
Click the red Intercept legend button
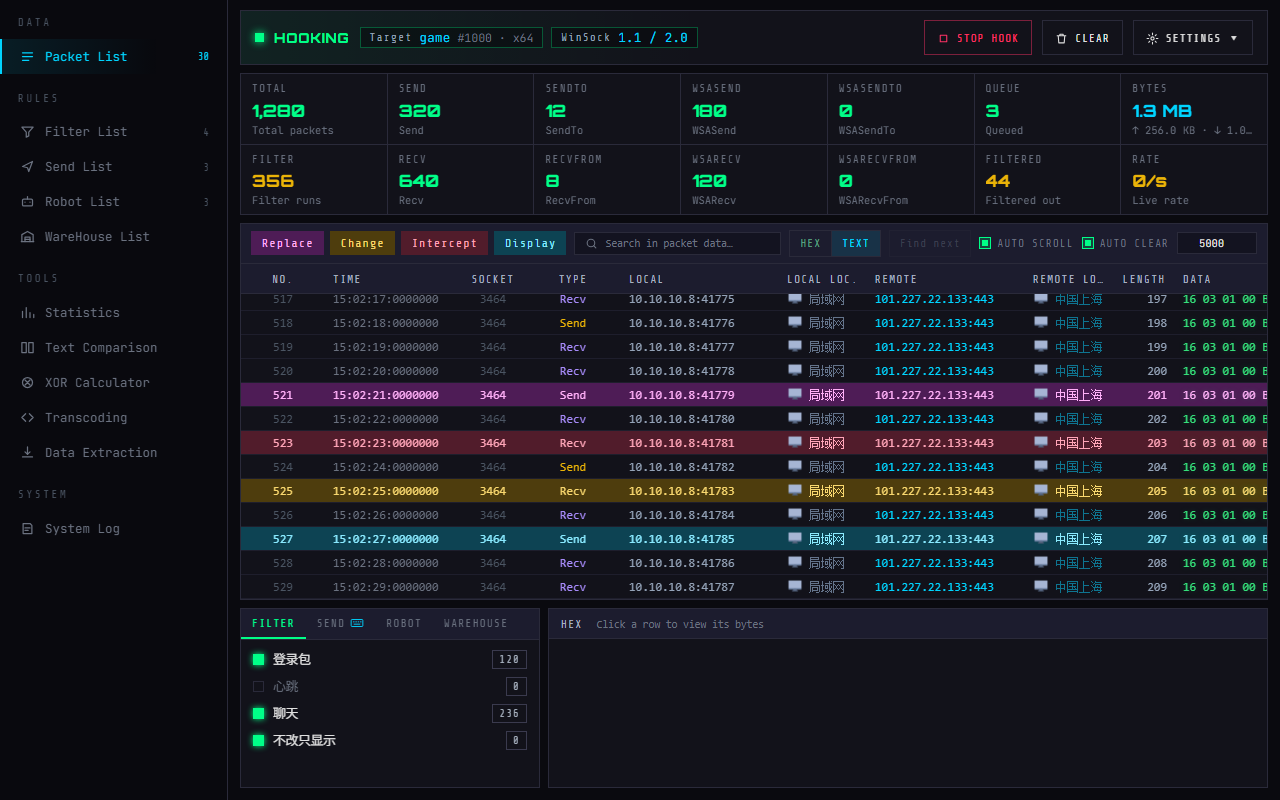point(444,243)
